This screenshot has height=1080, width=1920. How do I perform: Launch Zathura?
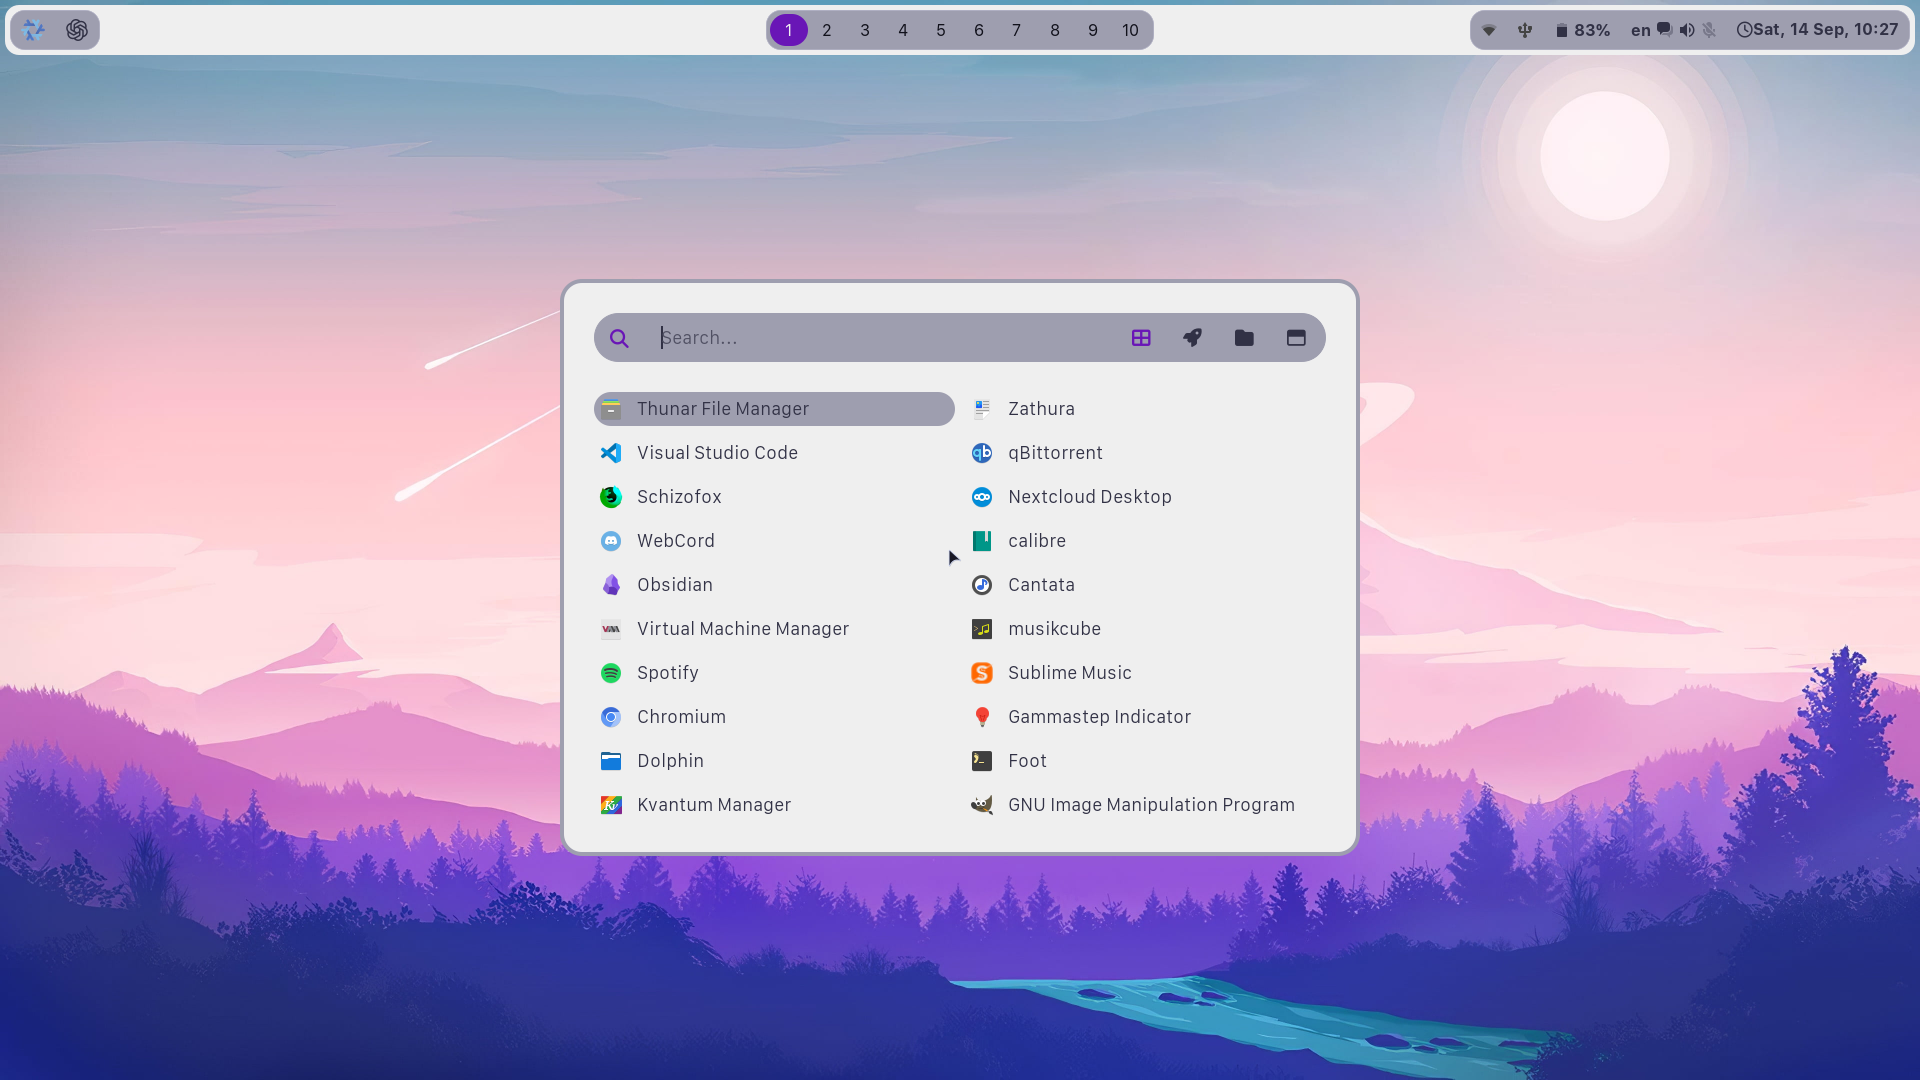[1145, 409]
